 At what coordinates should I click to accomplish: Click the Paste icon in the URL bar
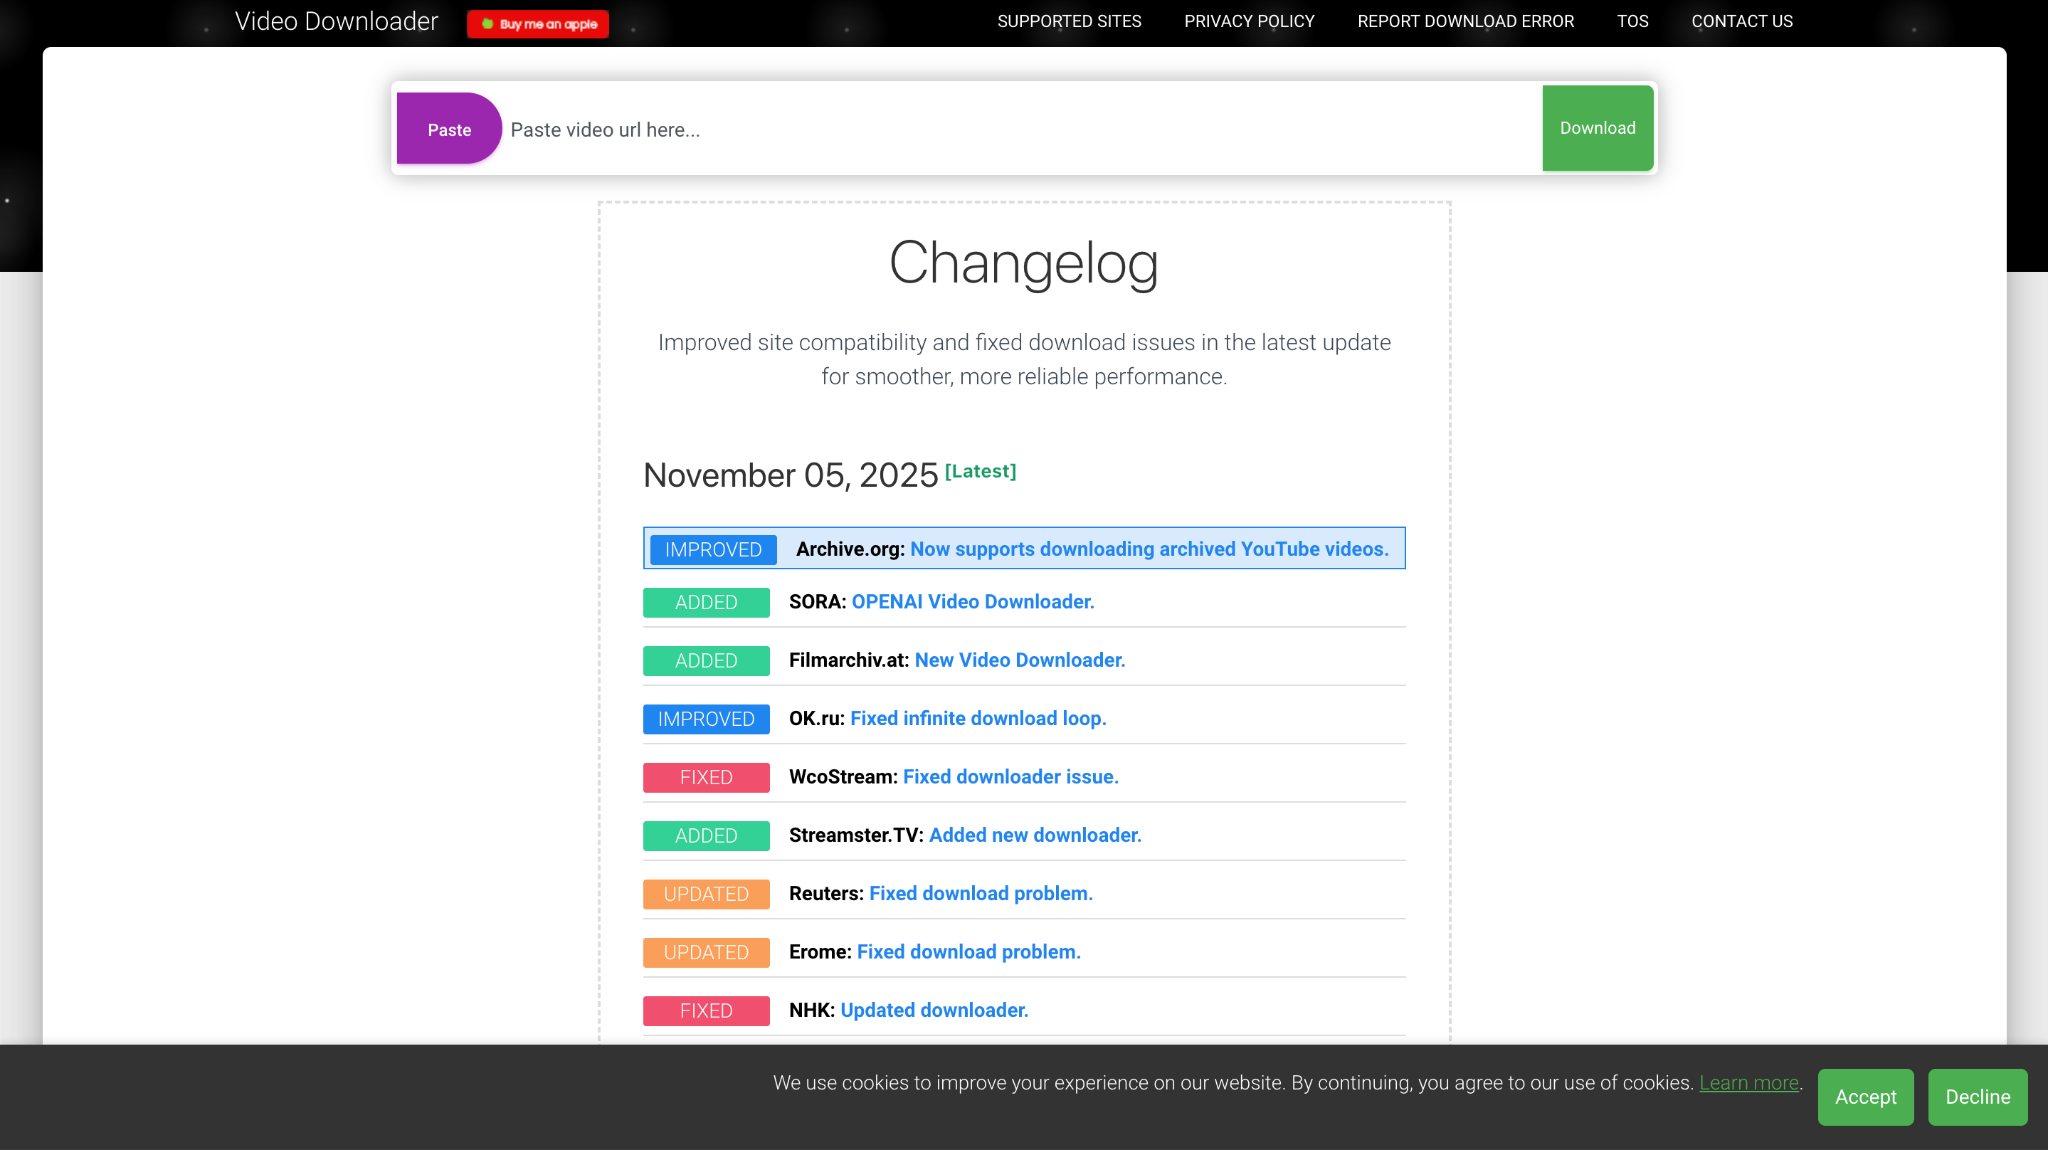tap(448, 128)
